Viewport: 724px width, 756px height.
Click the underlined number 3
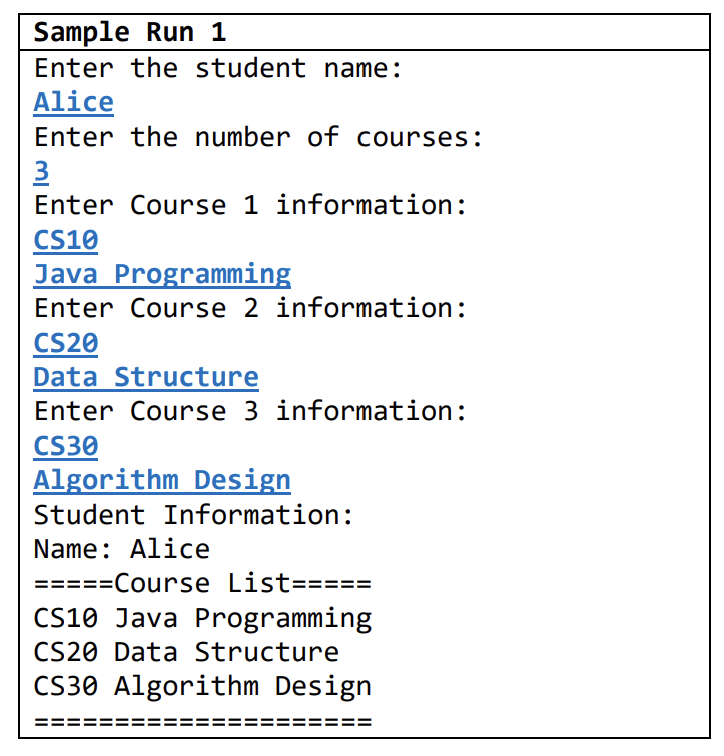[41, 171]
